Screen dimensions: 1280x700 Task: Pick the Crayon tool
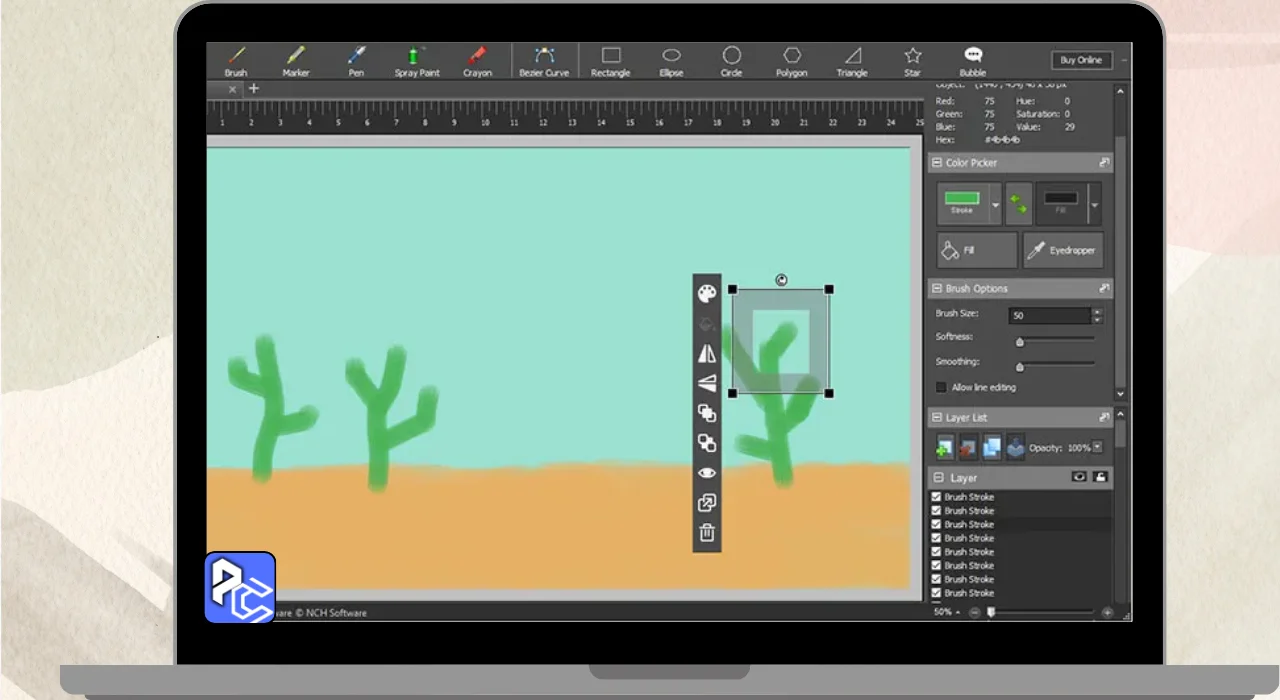[x=477, y=61]
